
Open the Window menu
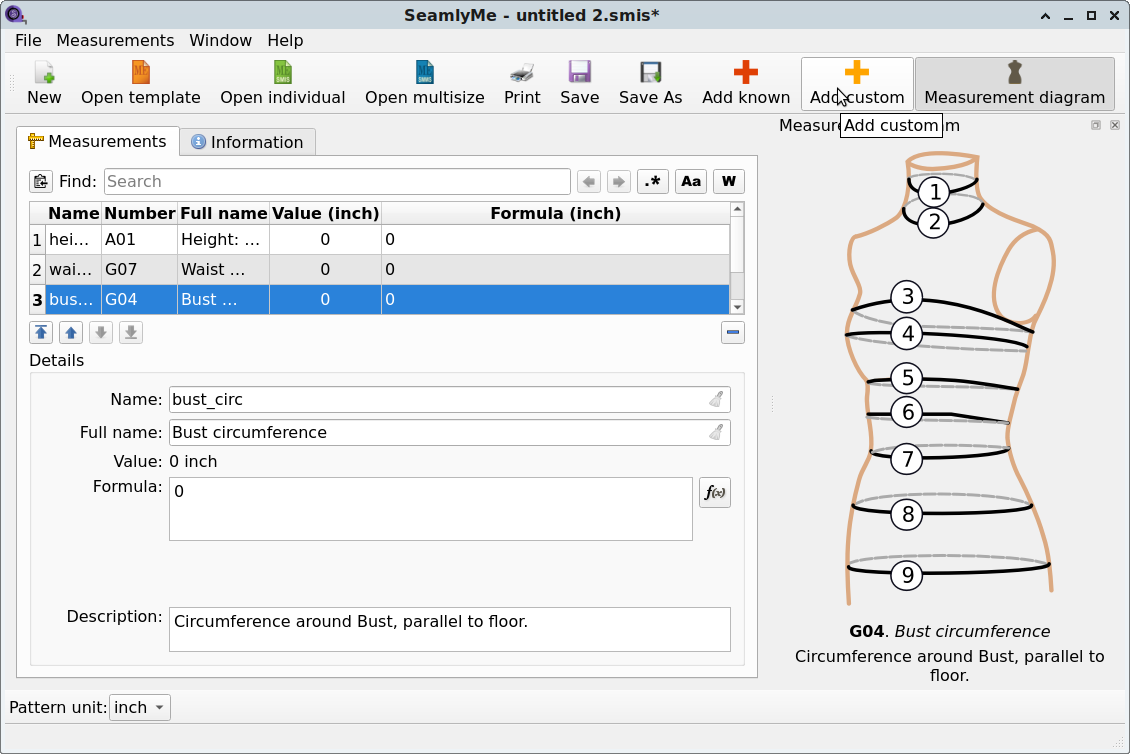click(221, 40)
